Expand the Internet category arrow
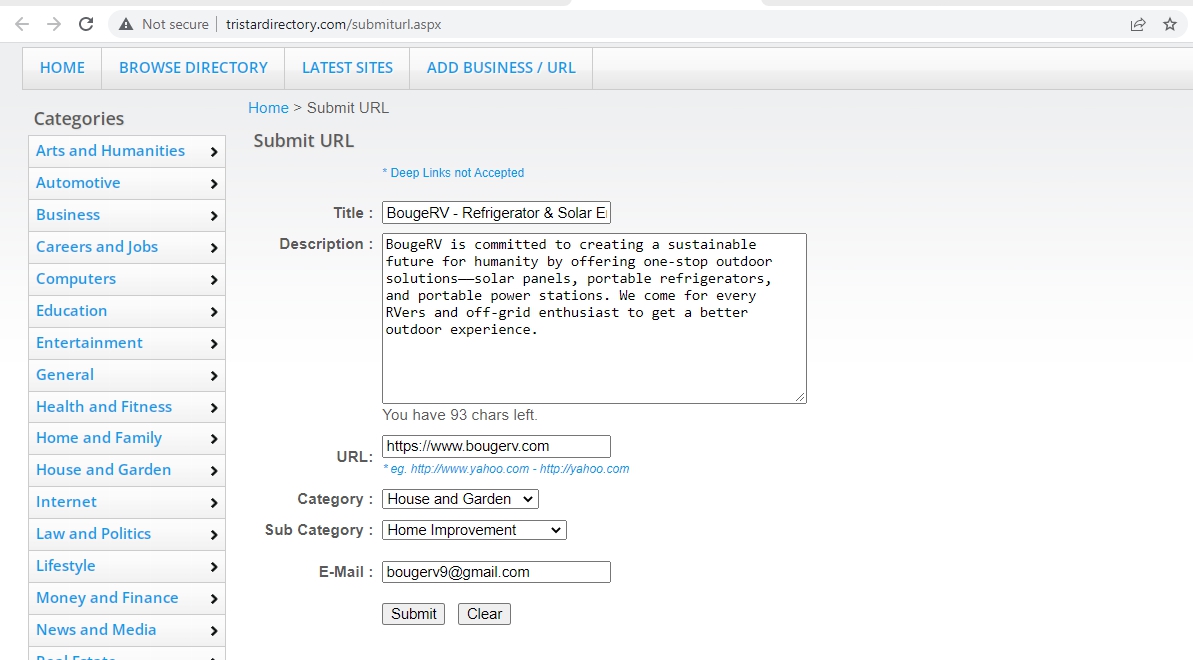 214,503
